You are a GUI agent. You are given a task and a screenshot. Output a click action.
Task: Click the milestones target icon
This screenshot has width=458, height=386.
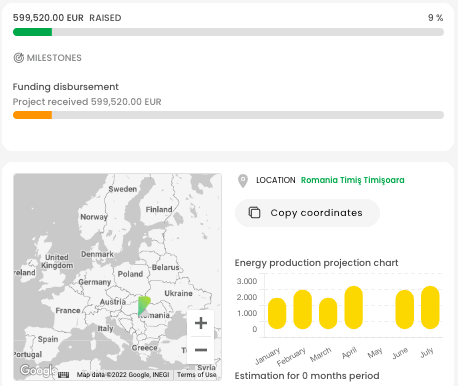pyautogui.click(x=19, y=58)
